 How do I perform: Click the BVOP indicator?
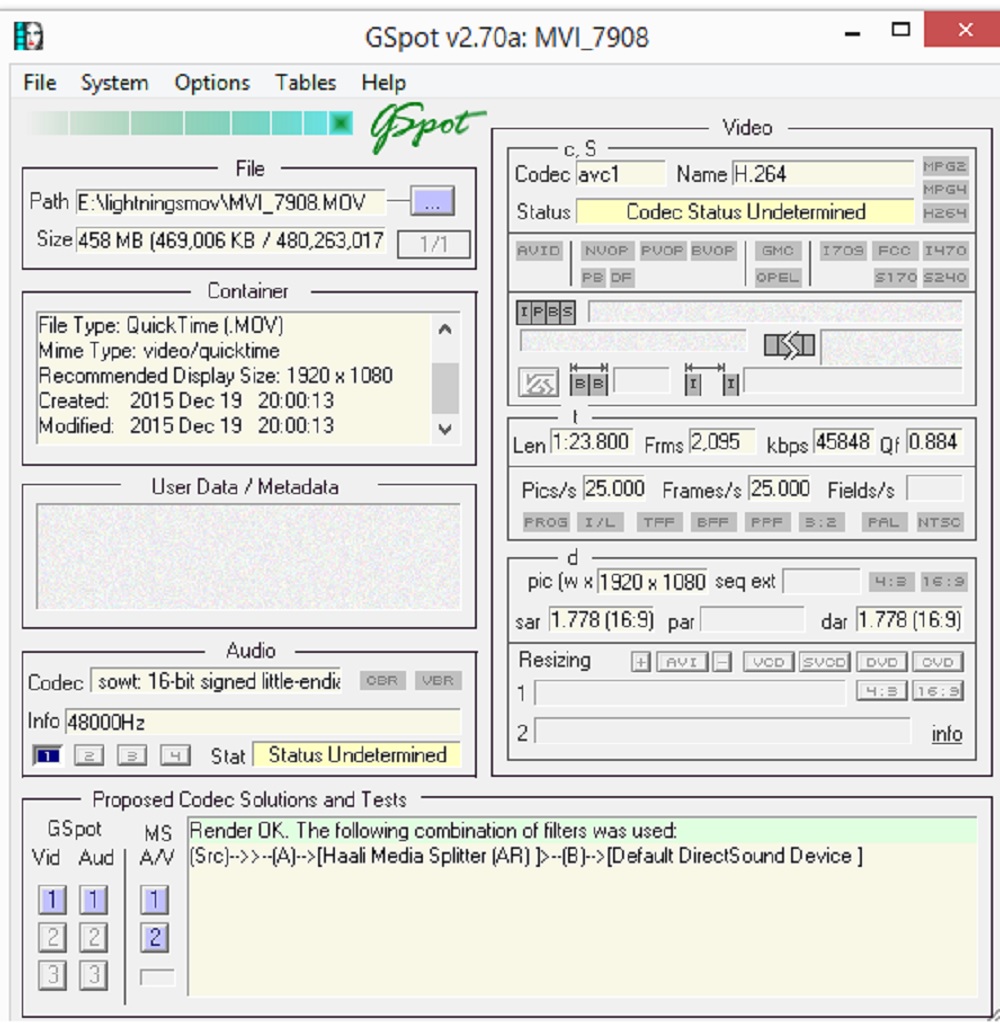click(x=712, y=251)
